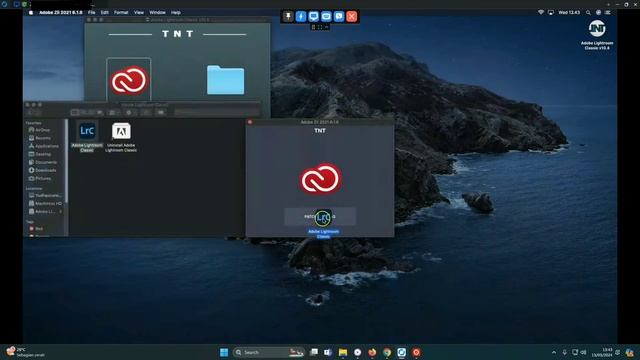Image resolution: width=640 pixels, height=360 pixels.
Task: Click the blue lightning shortcut icon
Action: [x=301, y=16]
